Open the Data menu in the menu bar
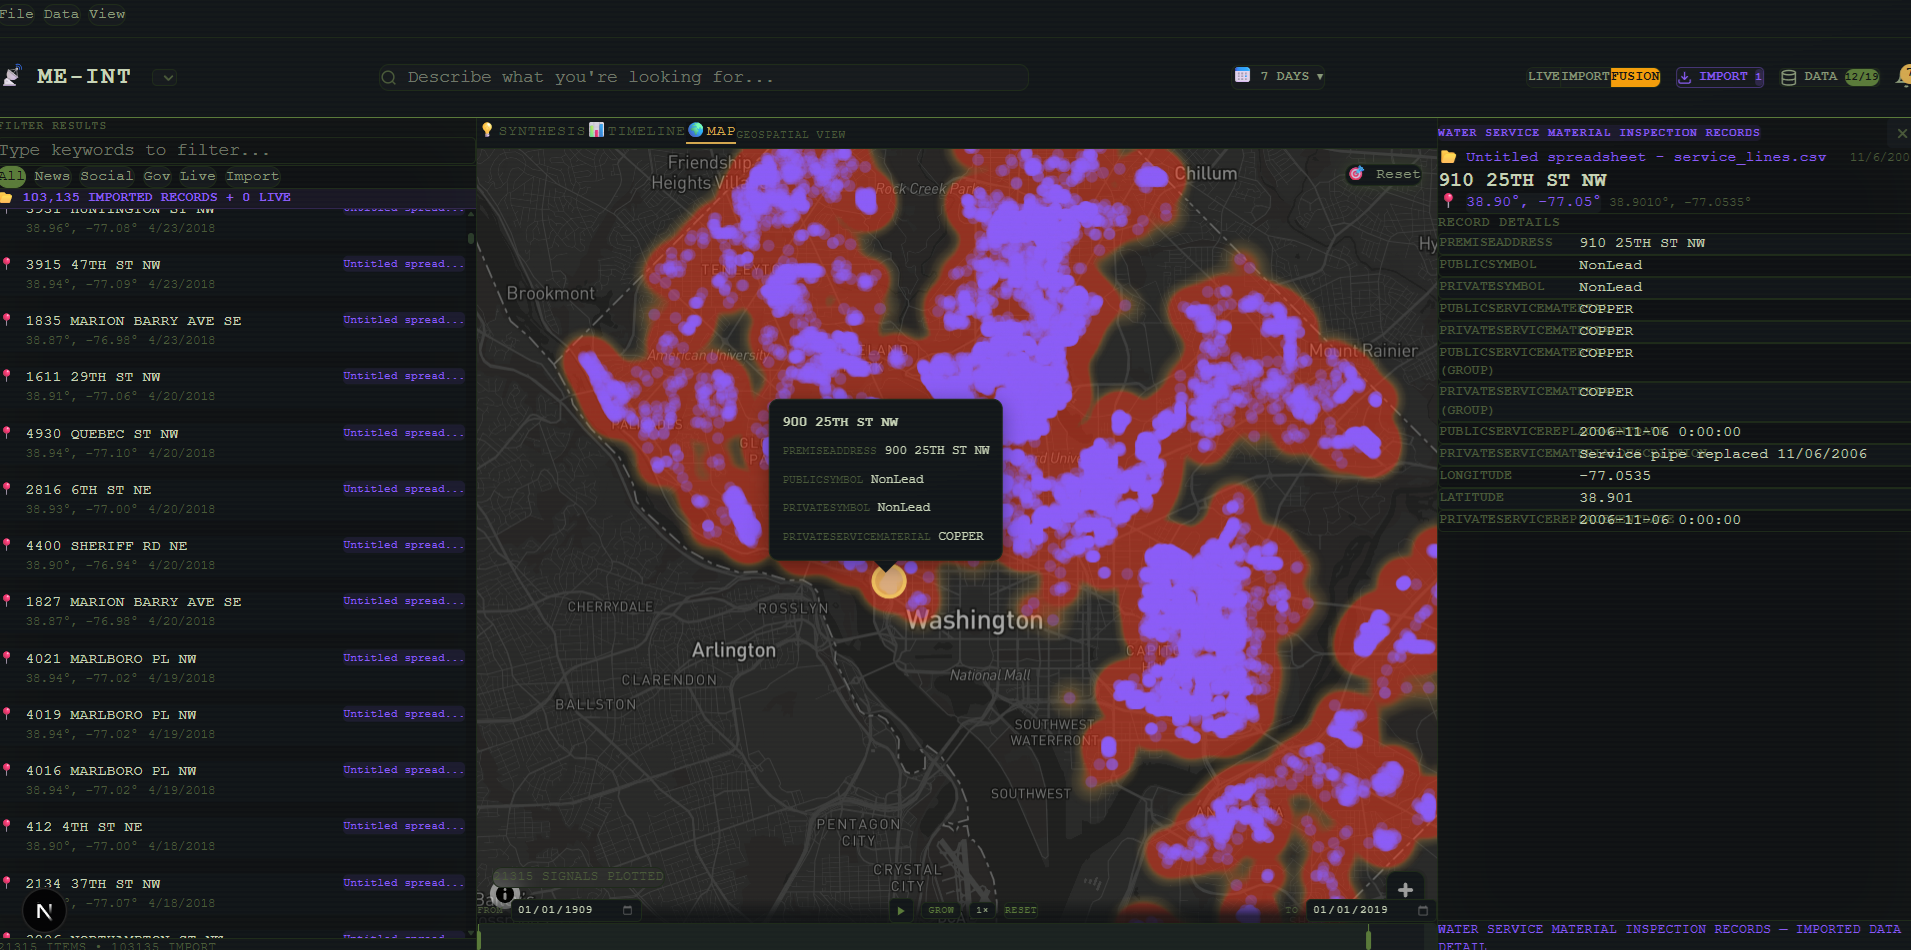 point(60,13)
